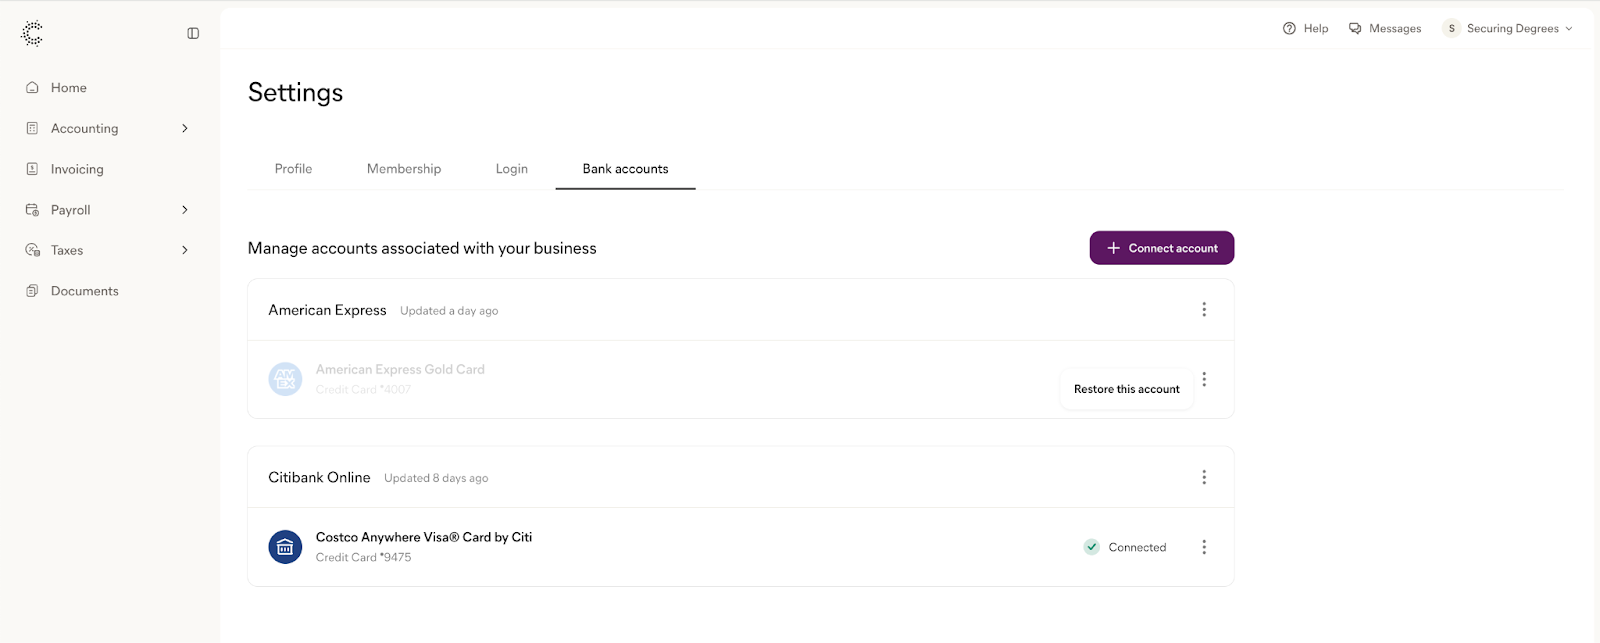
Task: Open Citibank Online three-dot menu
Action: (x=1204, y=477)
